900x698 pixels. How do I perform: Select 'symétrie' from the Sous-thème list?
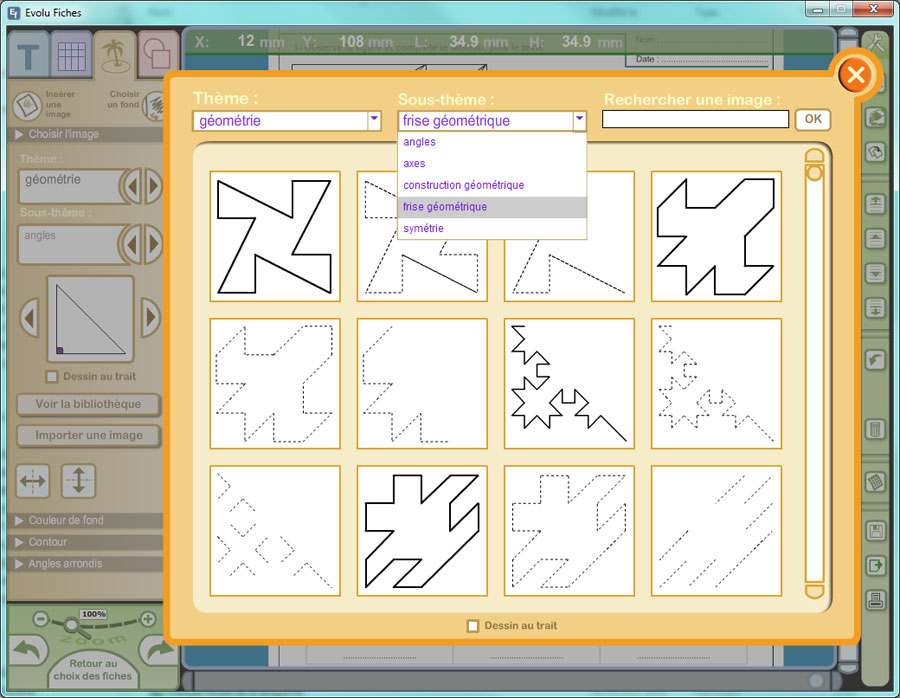[424, 229]
